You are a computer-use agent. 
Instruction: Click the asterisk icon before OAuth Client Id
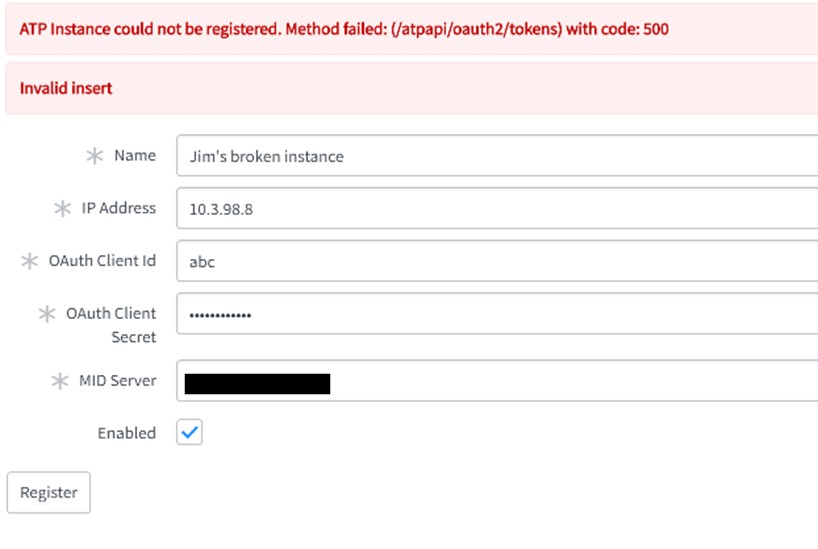30,262
